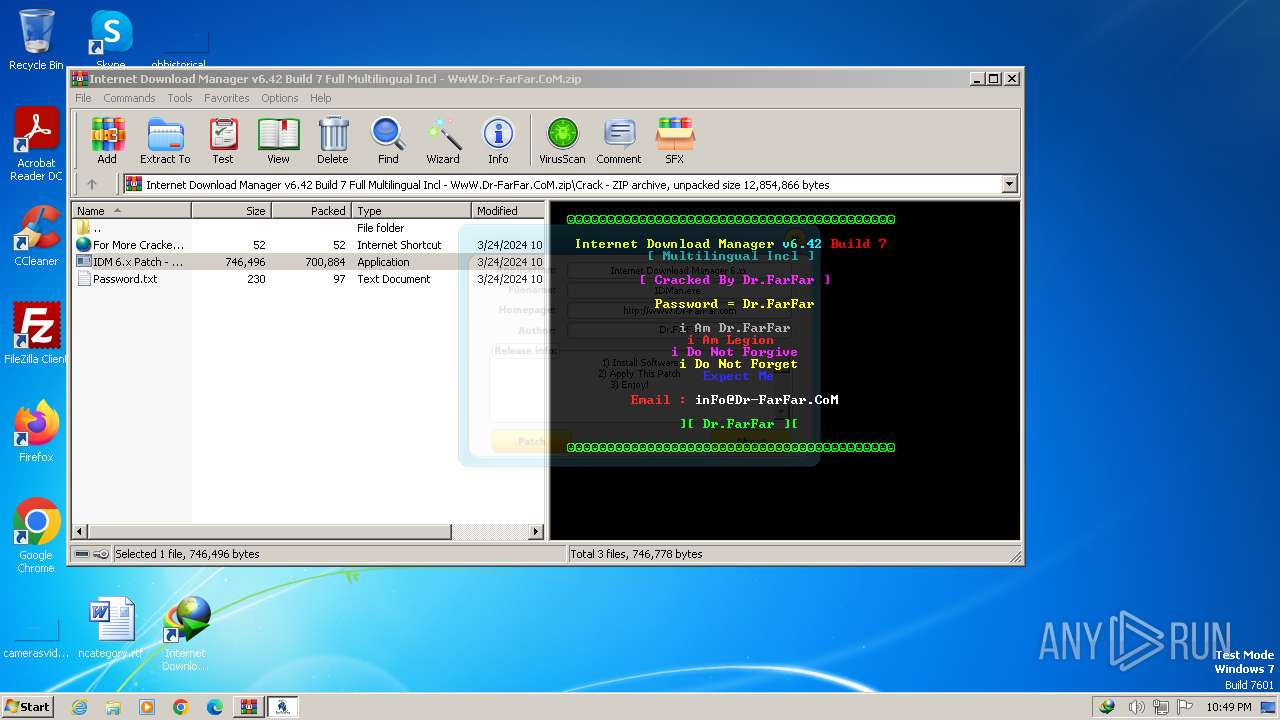Click the email inFo@Dr-FarFar.CoM in comment pane
Viewport: 1280px width, 720px height.
(766, 400)
